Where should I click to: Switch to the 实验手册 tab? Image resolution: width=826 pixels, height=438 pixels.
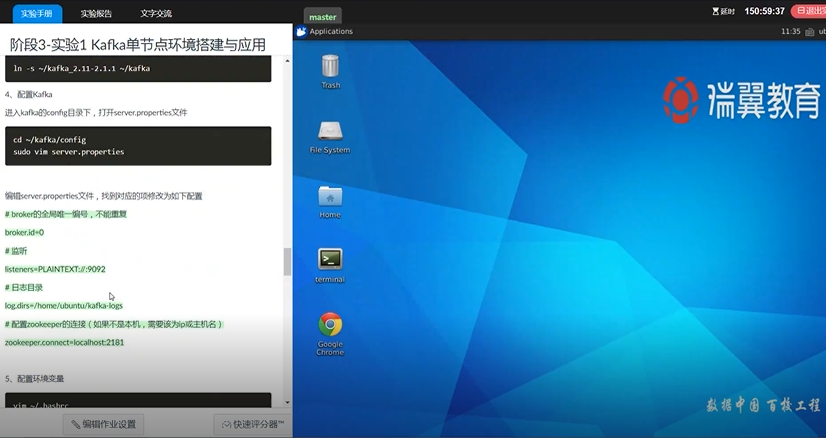pos(35,14)
